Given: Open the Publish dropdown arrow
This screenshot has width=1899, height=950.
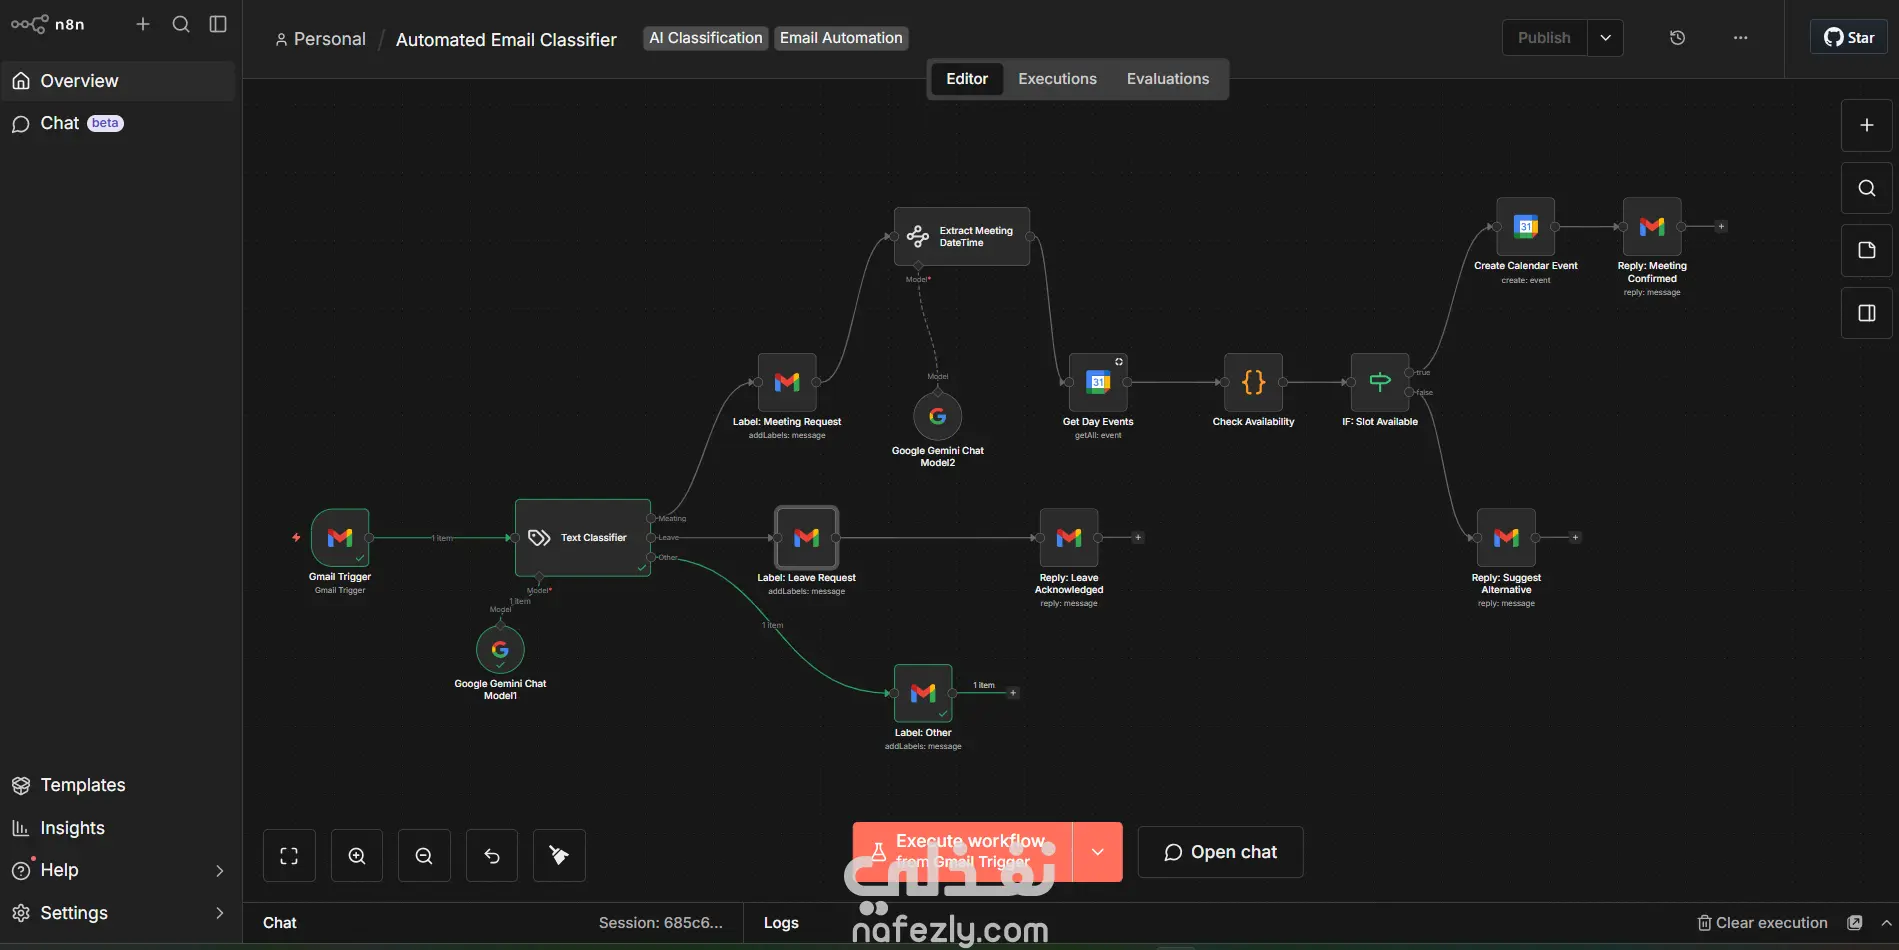Looking at the screenshot, I should 1605,38.
